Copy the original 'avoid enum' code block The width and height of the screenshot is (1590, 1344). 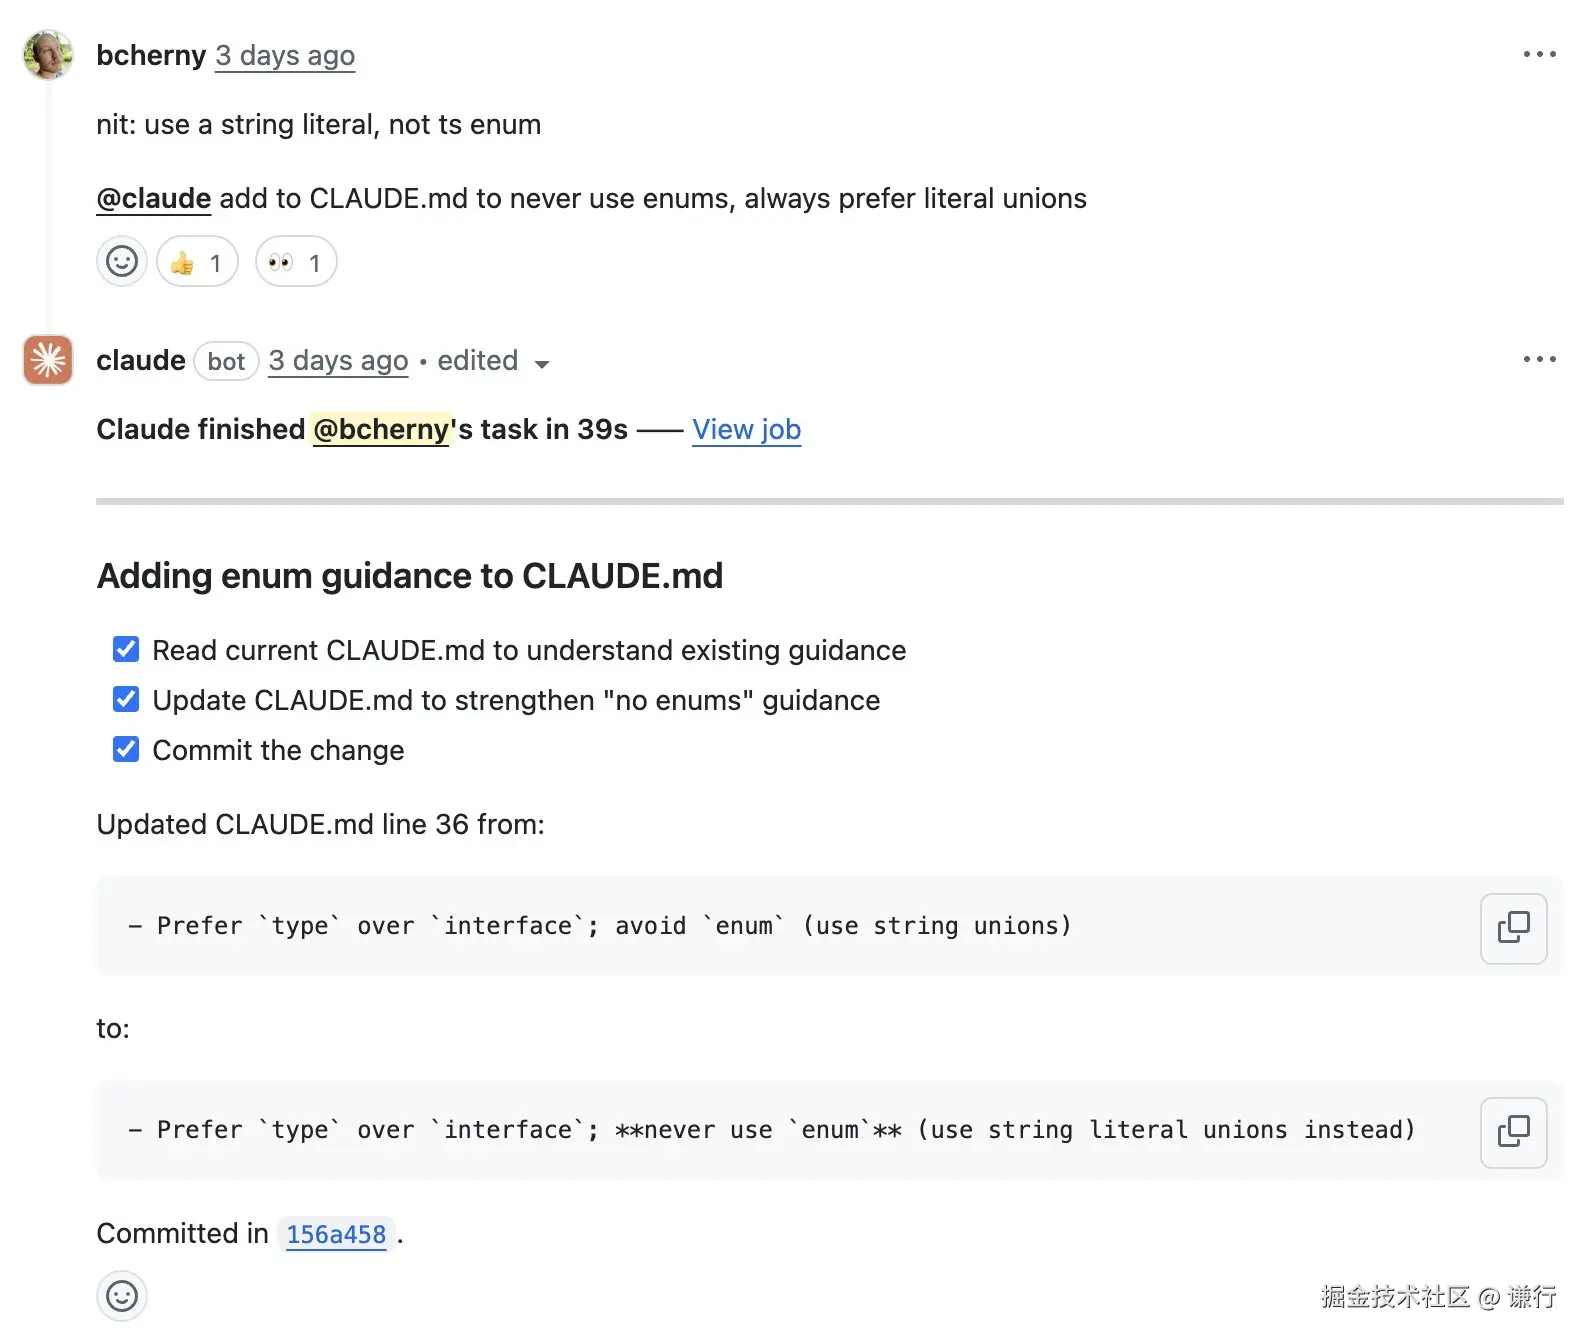[1513, 927]
